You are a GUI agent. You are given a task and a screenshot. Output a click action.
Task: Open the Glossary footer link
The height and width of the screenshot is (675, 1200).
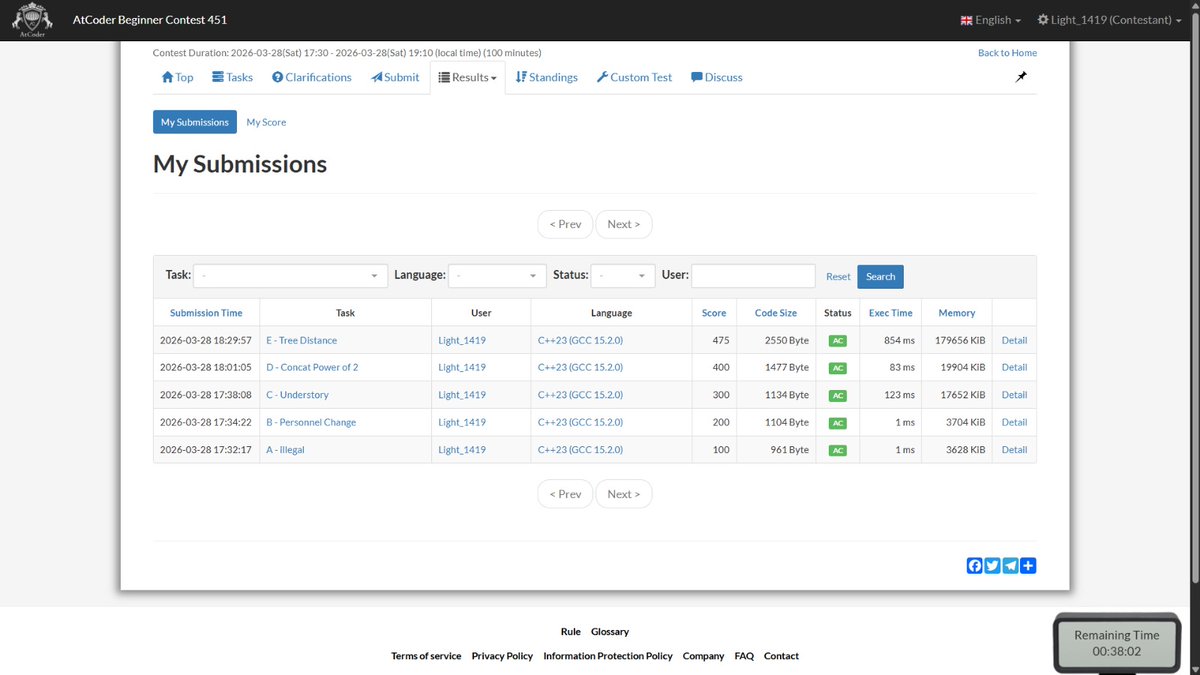[610, 632]
